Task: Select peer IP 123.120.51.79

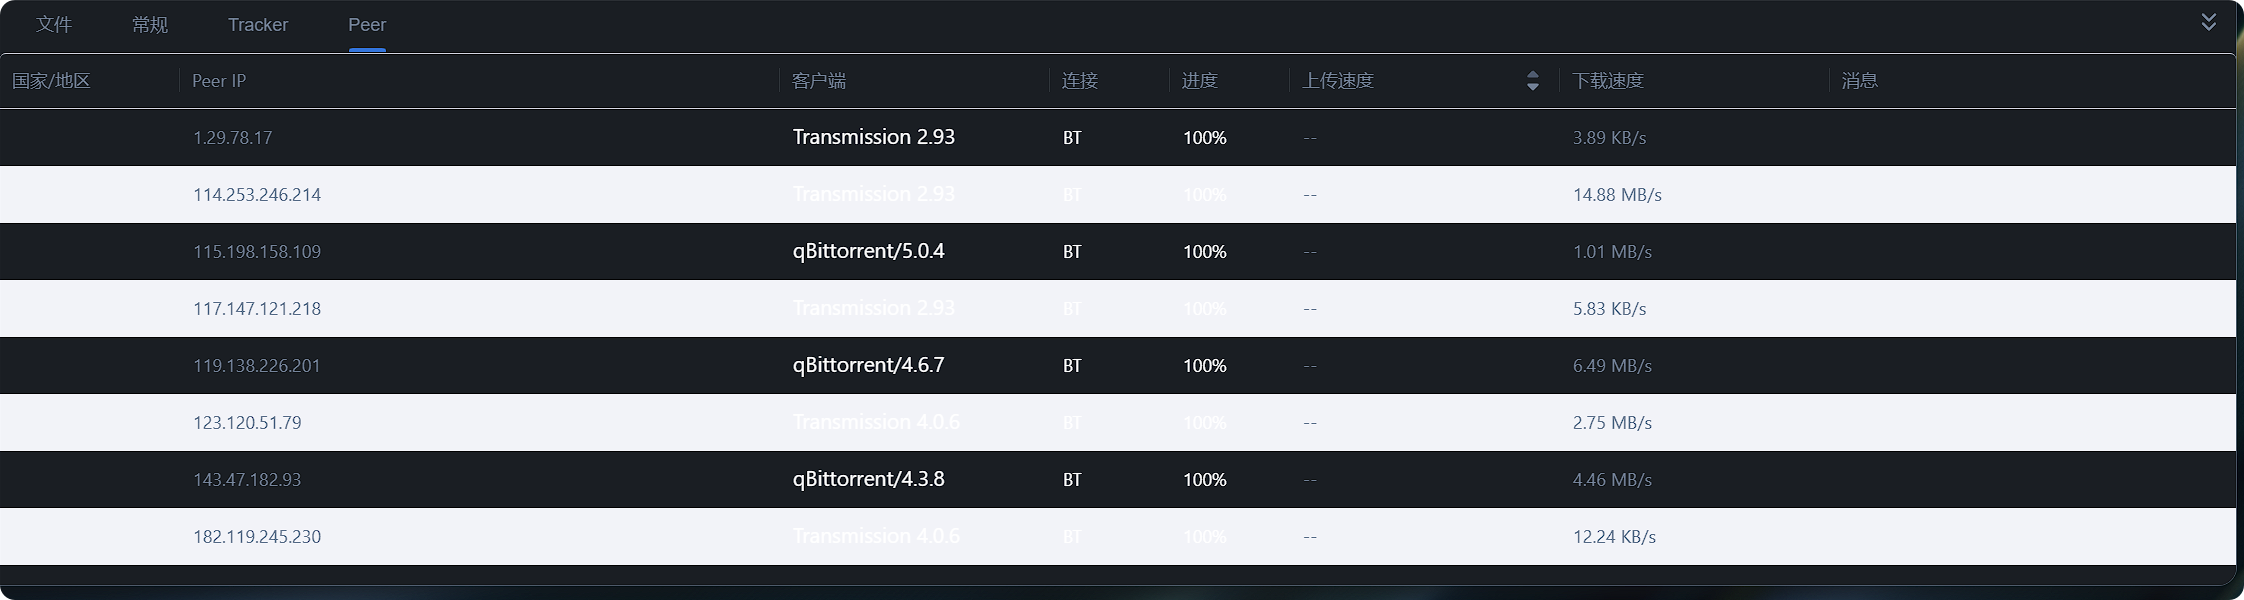Action: point(247,423)
